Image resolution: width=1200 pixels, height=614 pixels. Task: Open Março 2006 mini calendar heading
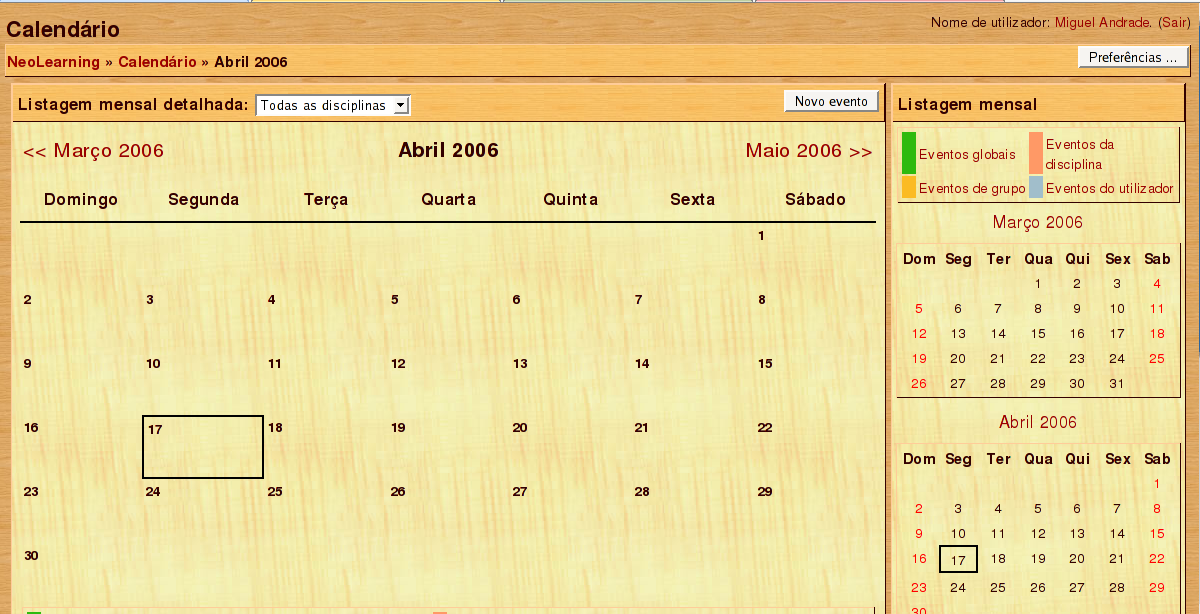[x=1037, y=223]
